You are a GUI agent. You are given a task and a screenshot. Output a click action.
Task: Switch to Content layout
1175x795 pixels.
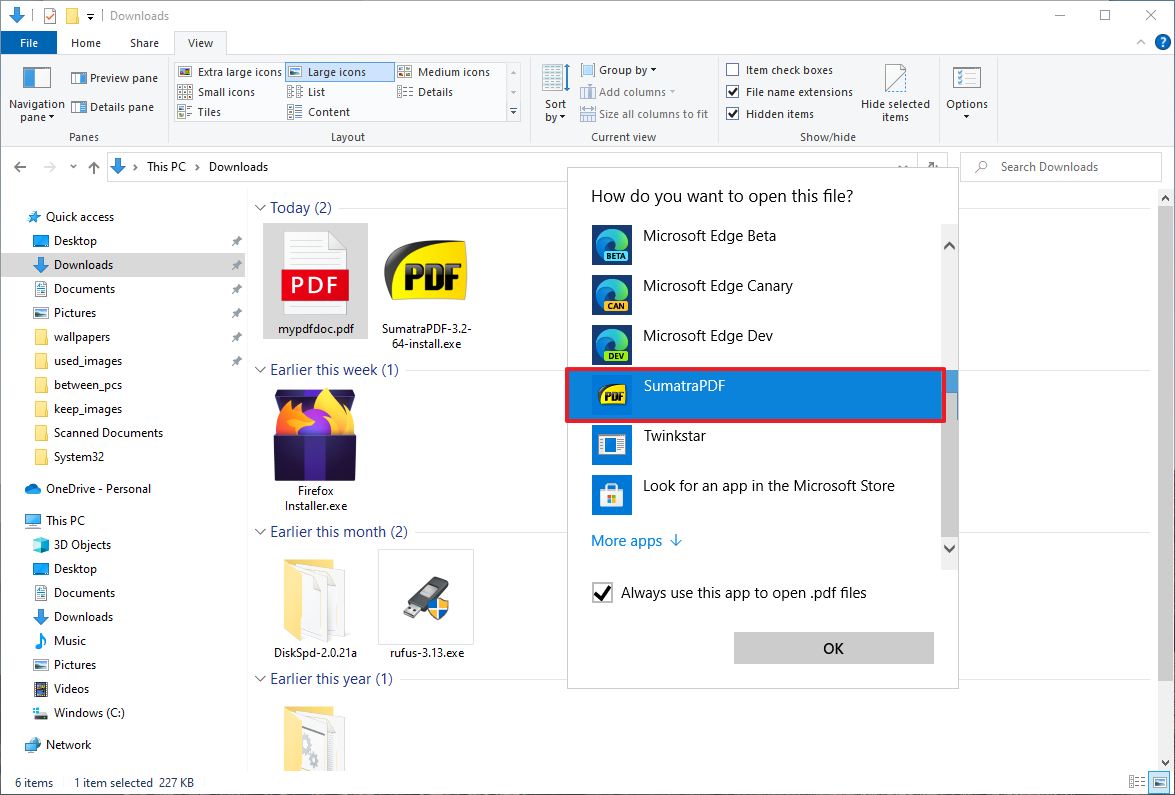[x=319, y=112]
